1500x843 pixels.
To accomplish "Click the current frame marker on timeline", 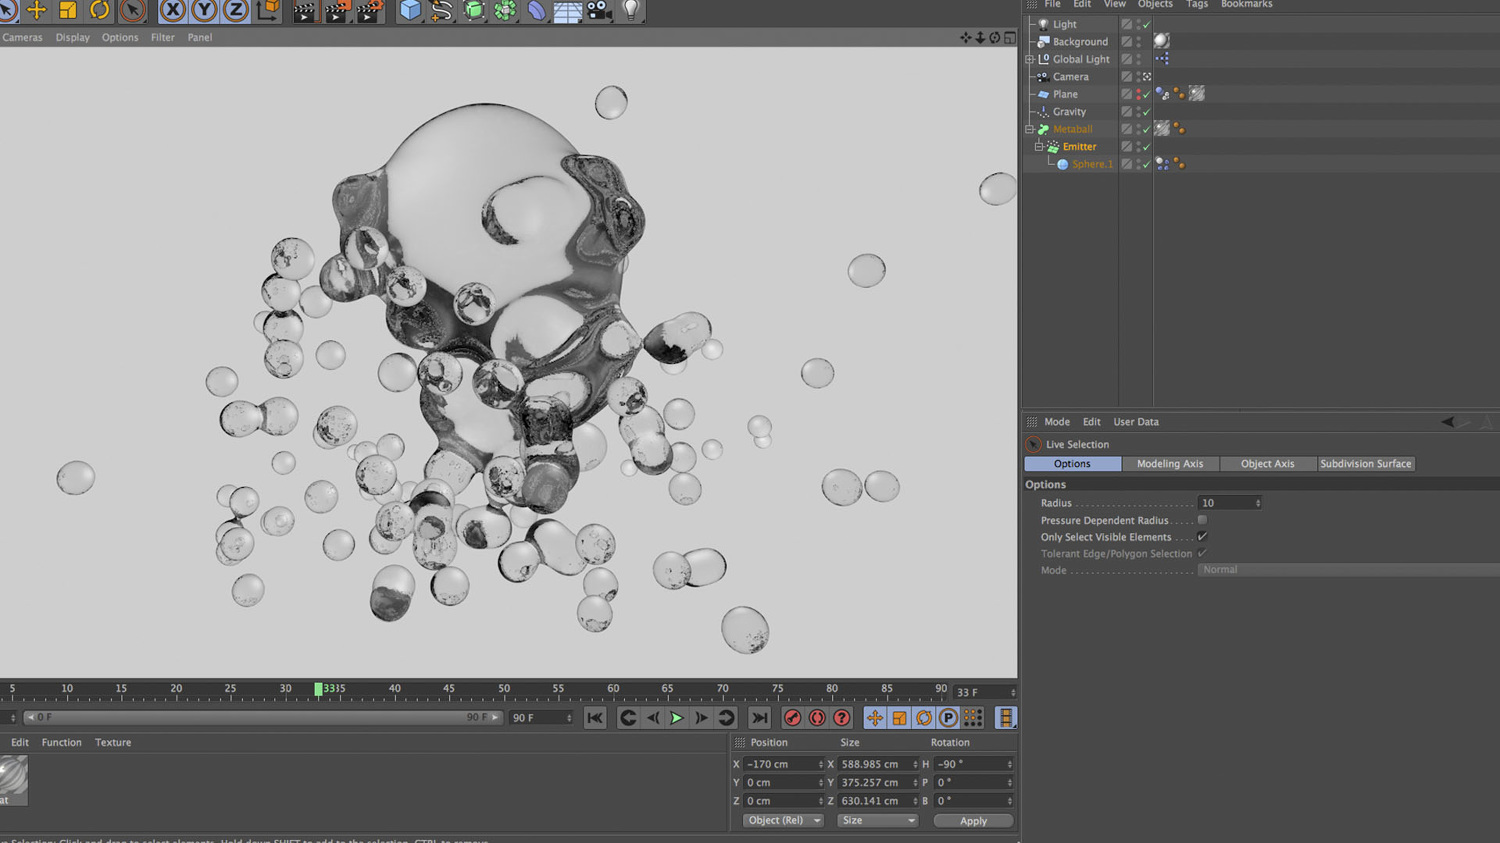I will (x=318, y=689).
